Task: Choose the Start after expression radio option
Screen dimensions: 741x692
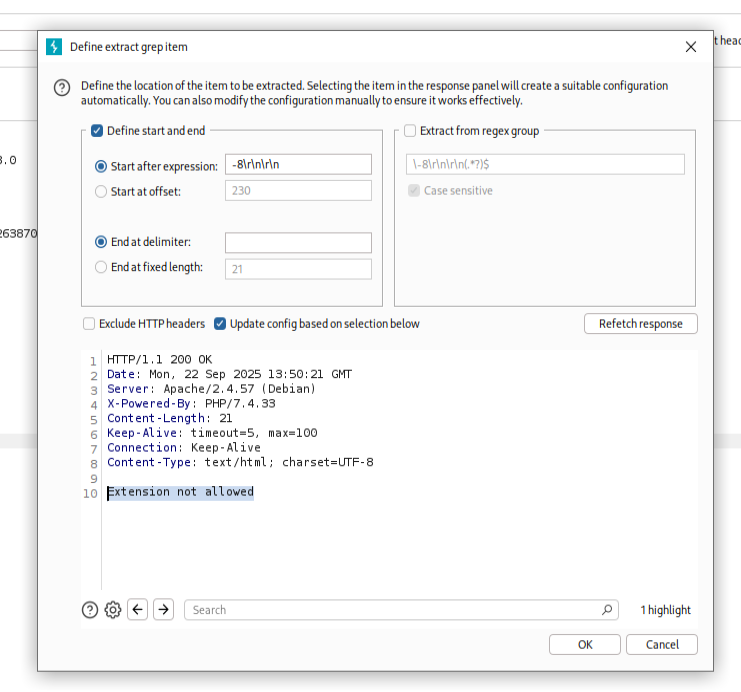Action: 101,166
